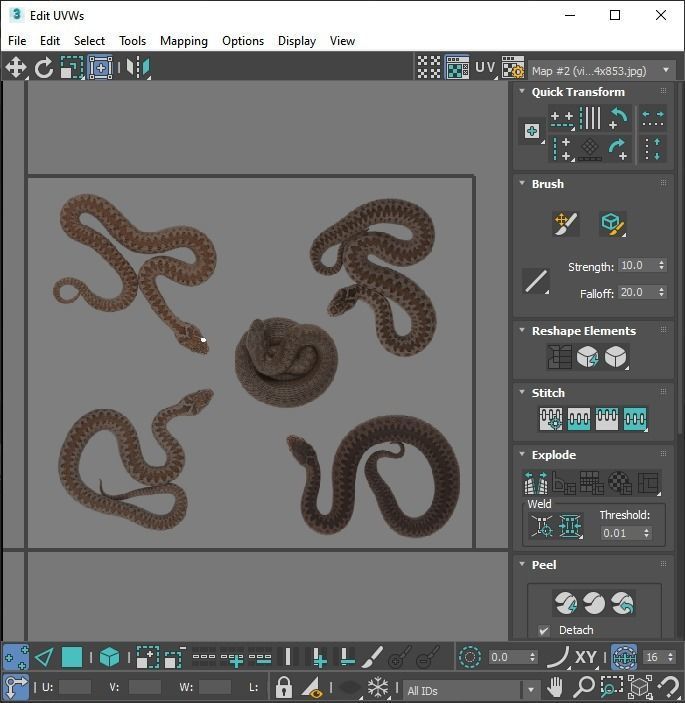
Task: Click Straighten Selection in Reshape Elements
Action: coord(559,357)
